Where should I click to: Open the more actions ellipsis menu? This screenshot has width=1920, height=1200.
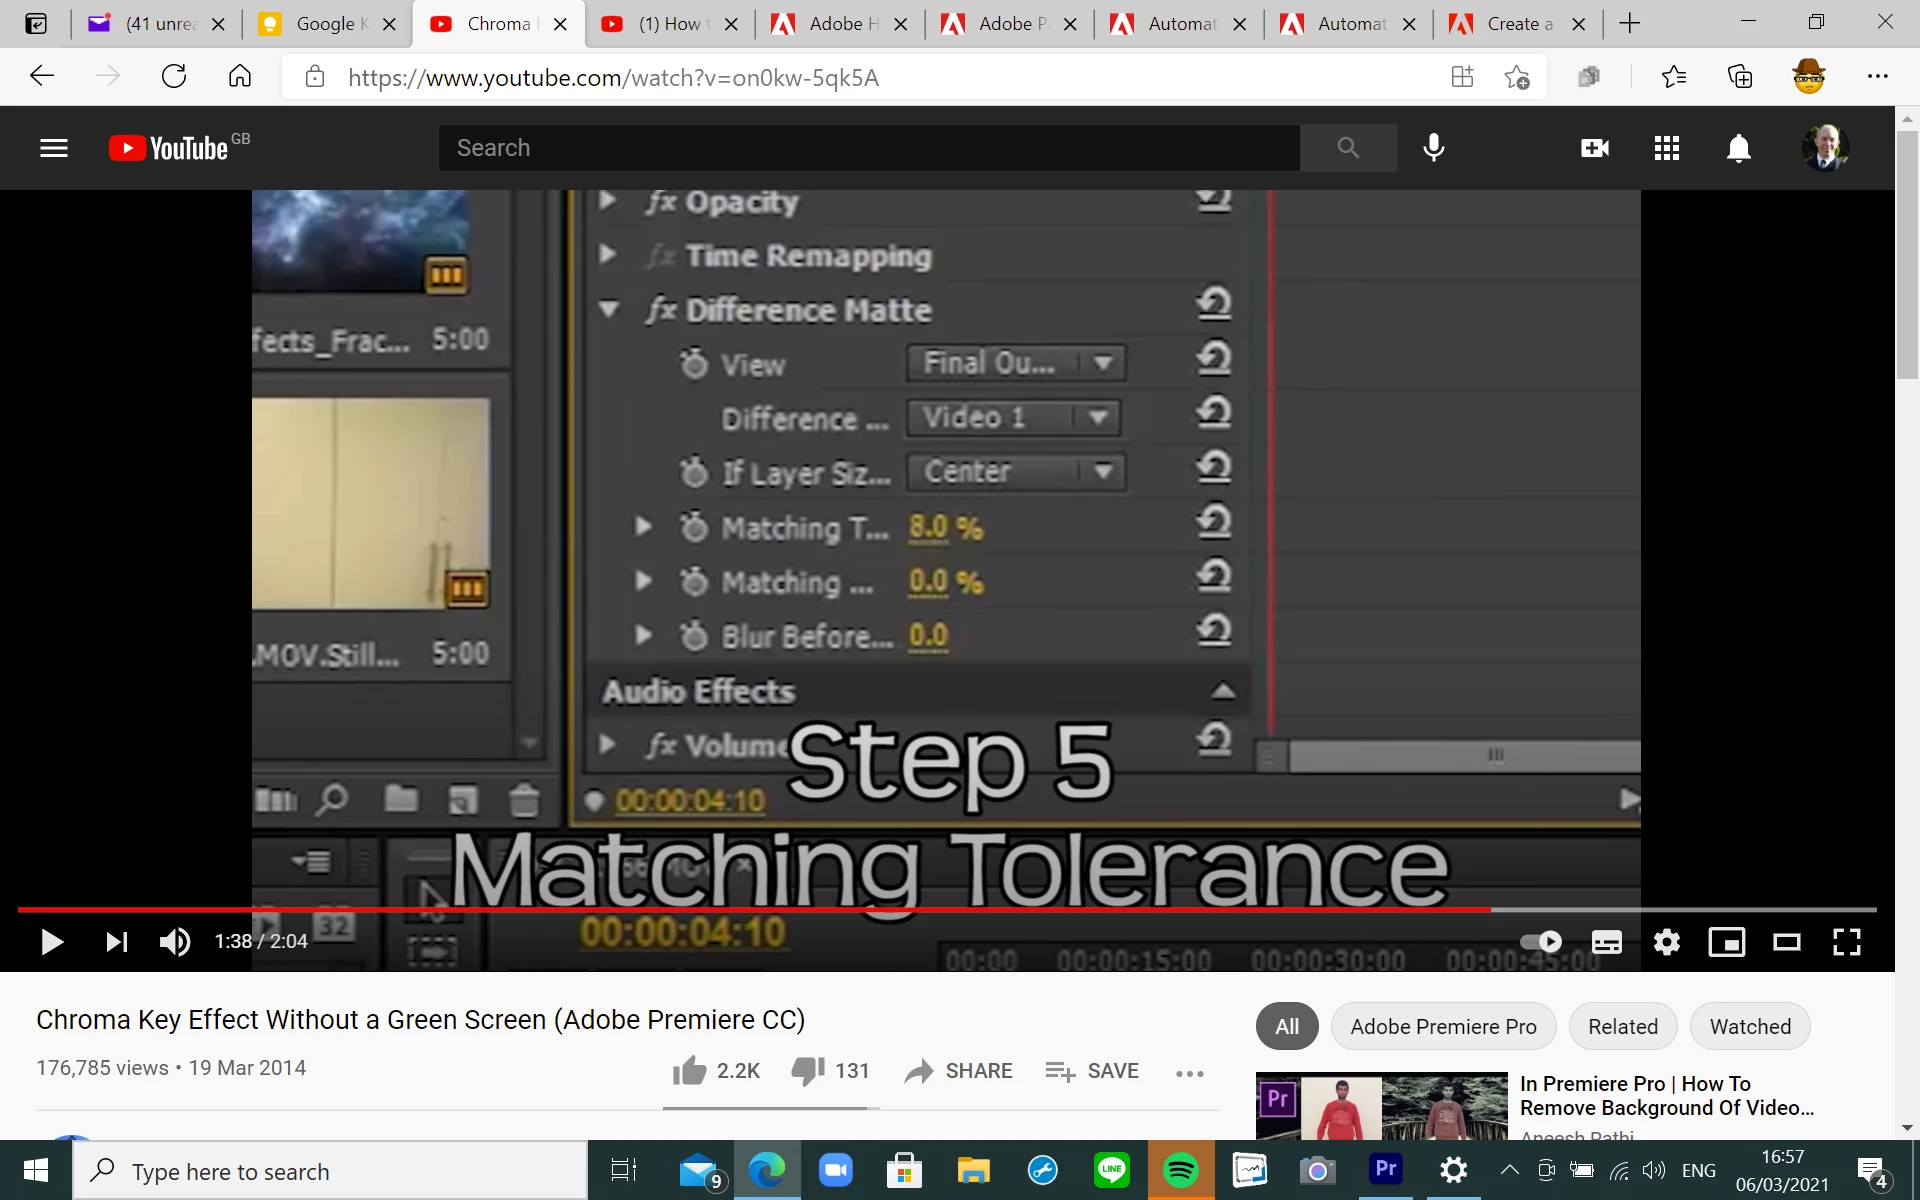(x=1189, y=1073)
